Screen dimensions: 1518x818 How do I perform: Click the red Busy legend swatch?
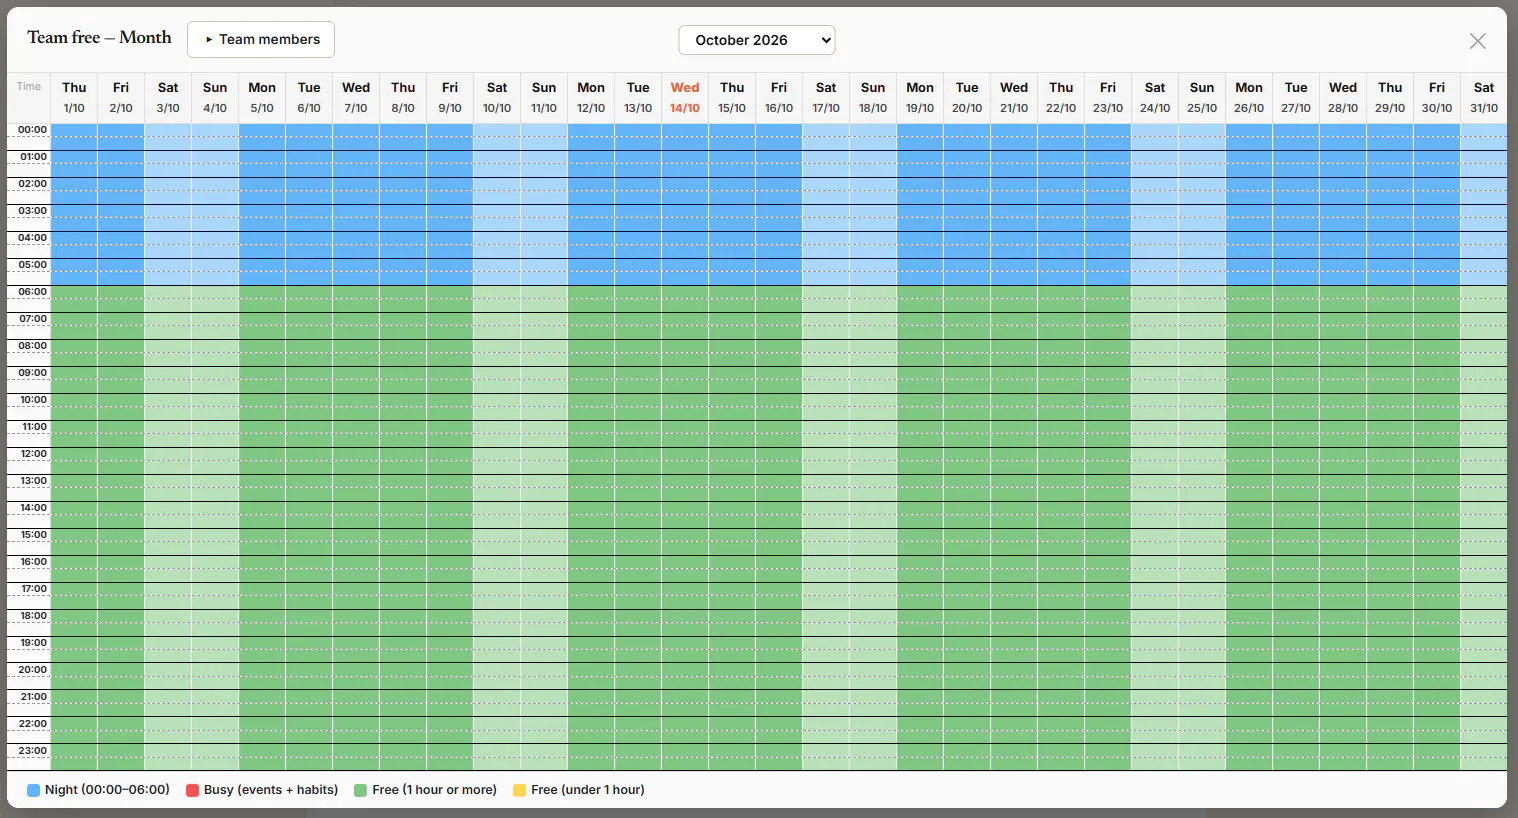(x=192, y=790)
